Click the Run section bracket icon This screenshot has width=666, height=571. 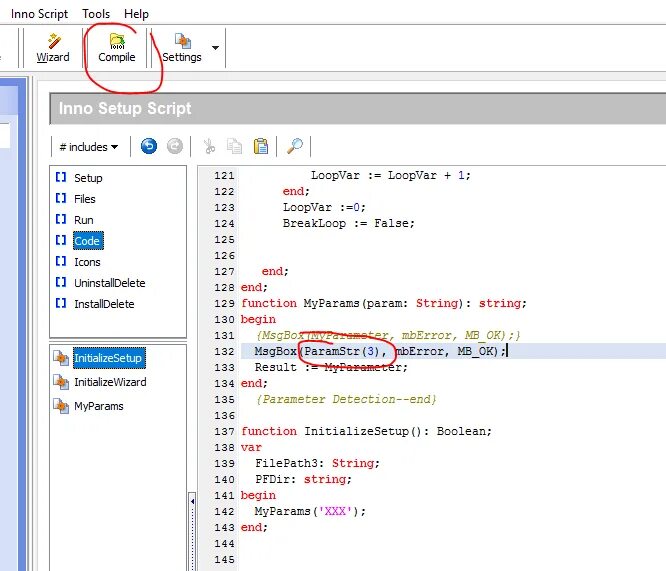pos(61,219)
